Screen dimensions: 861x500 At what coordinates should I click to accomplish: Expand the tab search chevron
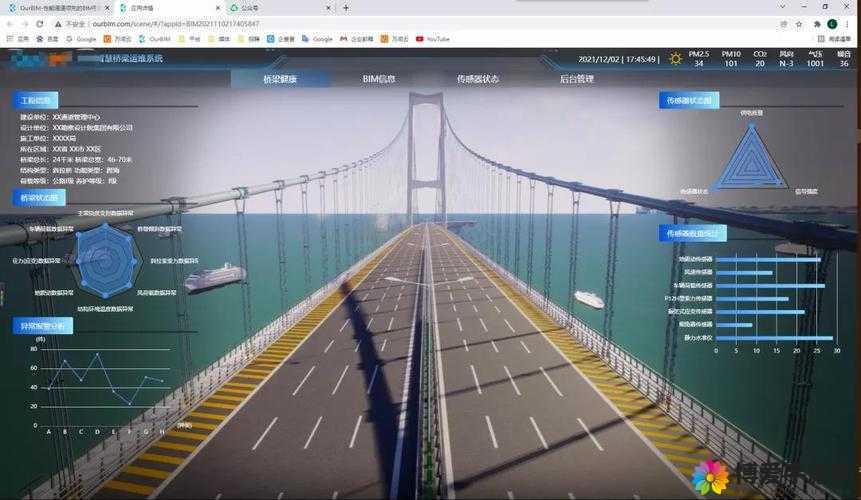[x=782, y=7]
